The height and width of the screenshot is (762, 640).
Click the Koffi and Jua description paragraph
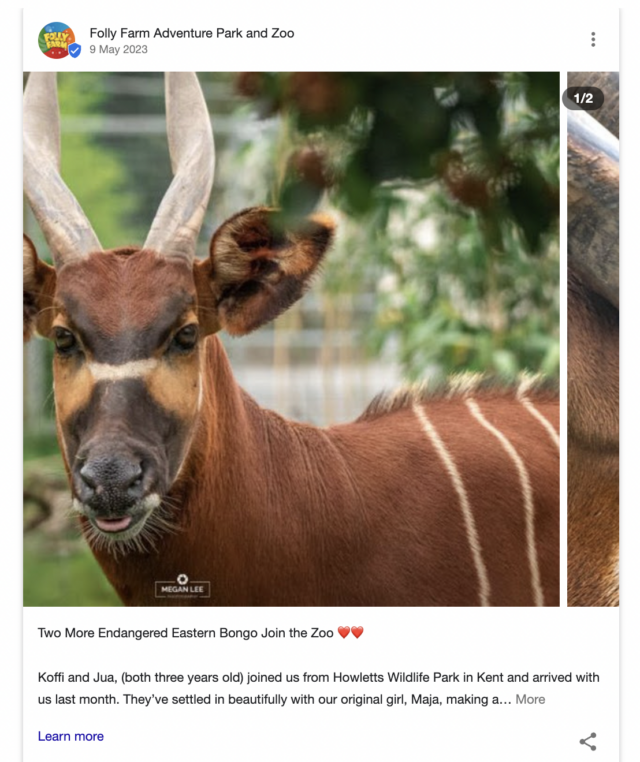[318, 688]
